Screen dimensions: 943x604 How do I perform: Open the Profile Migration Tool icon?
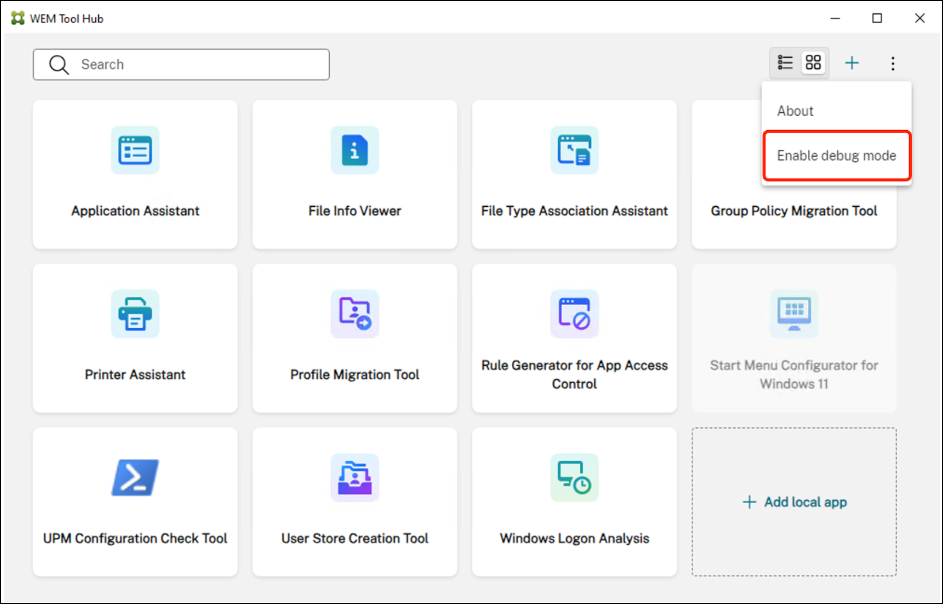click(x=355, y=313)
